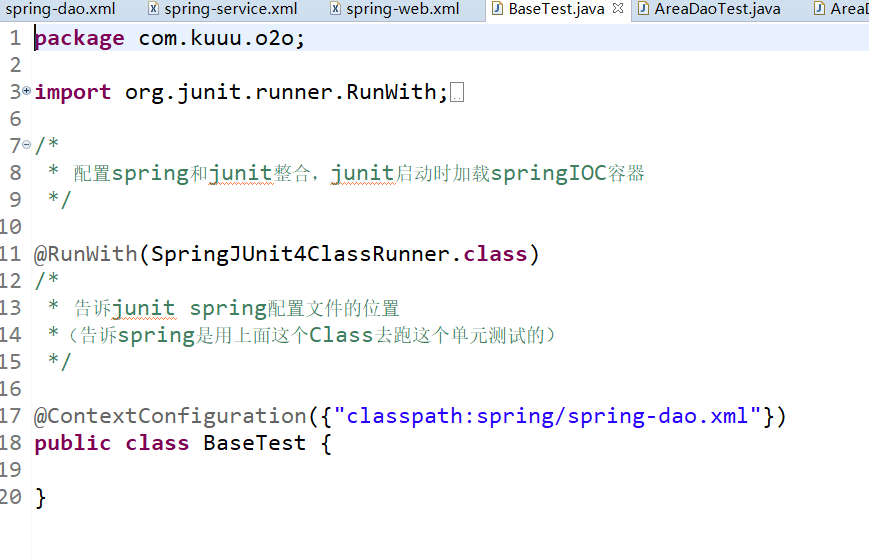Click the Class word in comment line 14
Viewport: 869px width, 560px height.
341,335
